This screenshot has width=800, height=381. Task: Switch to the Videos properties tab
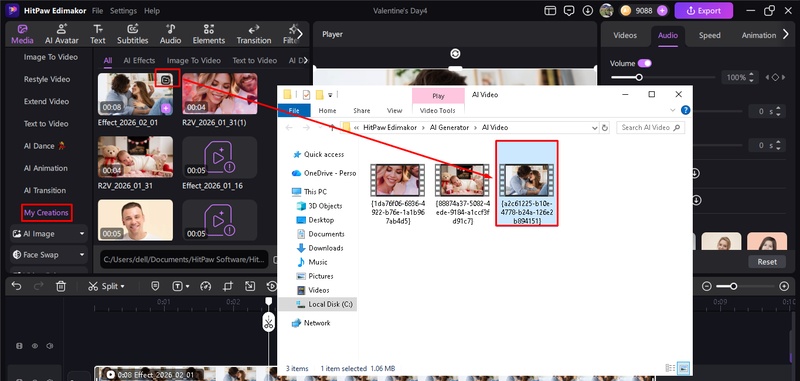click(624, 35)
